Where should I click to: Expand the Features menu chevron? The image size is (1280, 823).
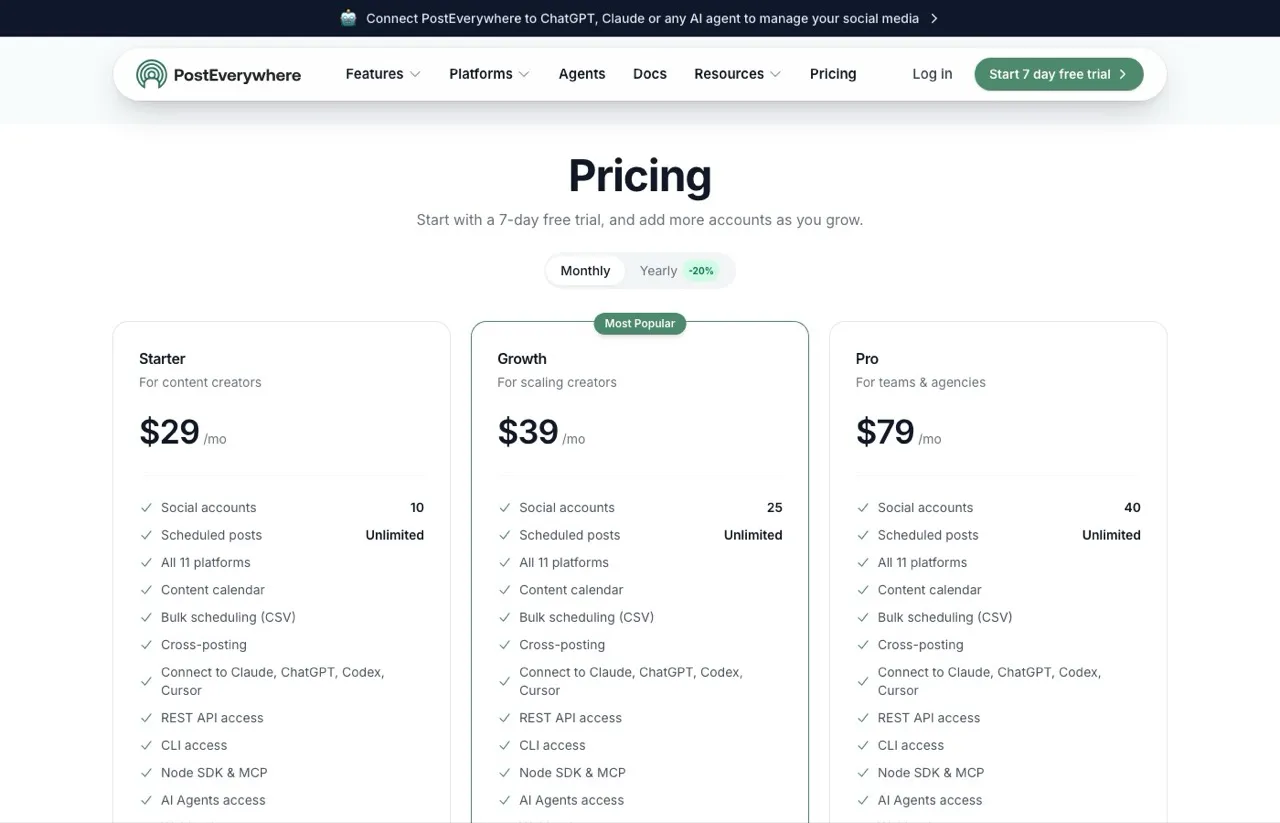[x=415, y=74]
